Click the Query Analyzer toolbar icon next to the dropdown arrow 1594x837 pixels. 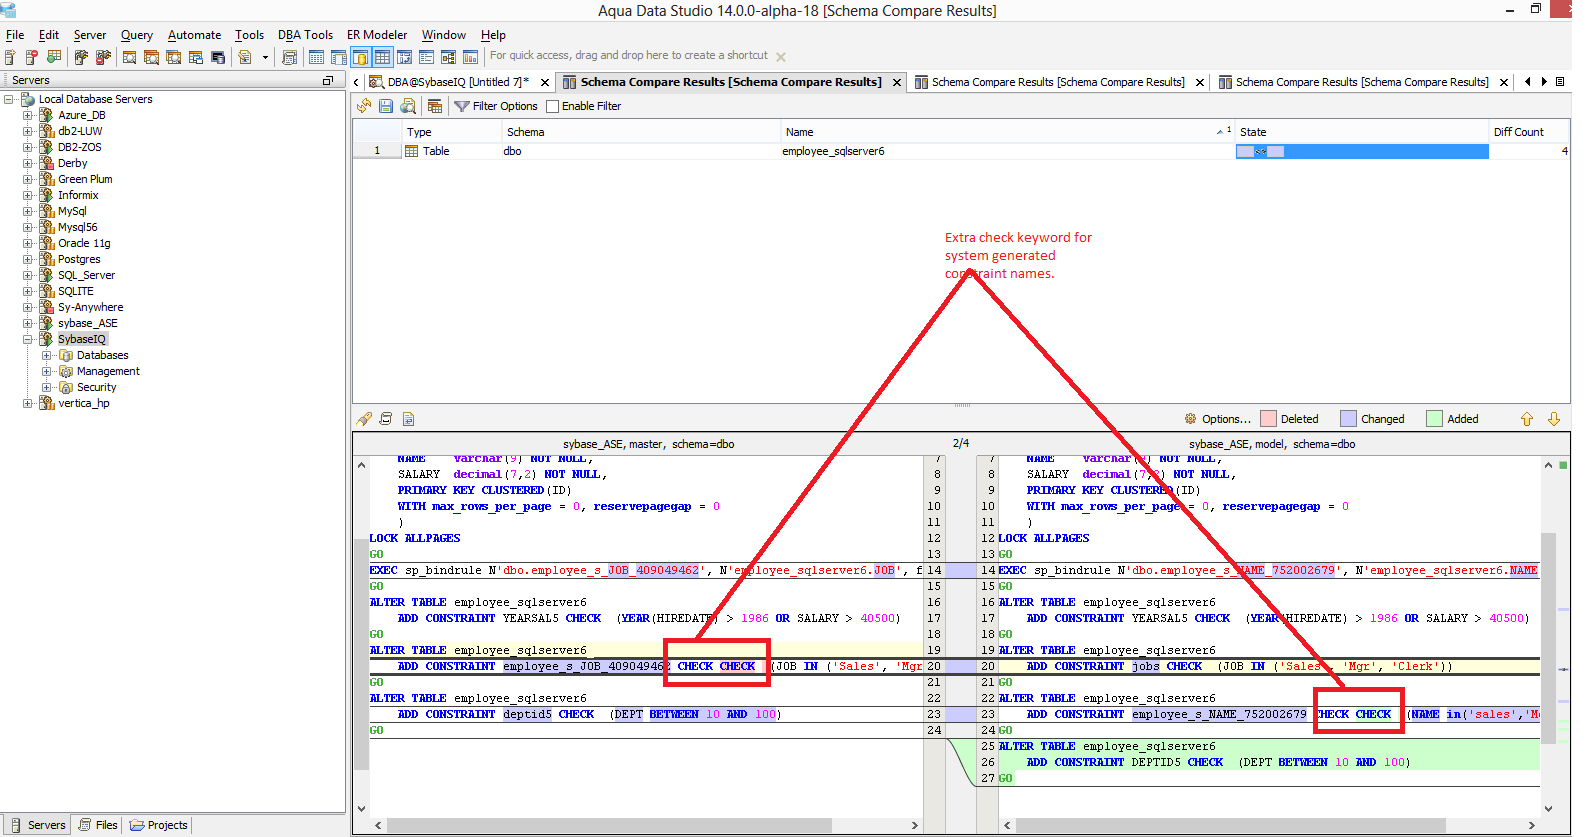(245, 57)
